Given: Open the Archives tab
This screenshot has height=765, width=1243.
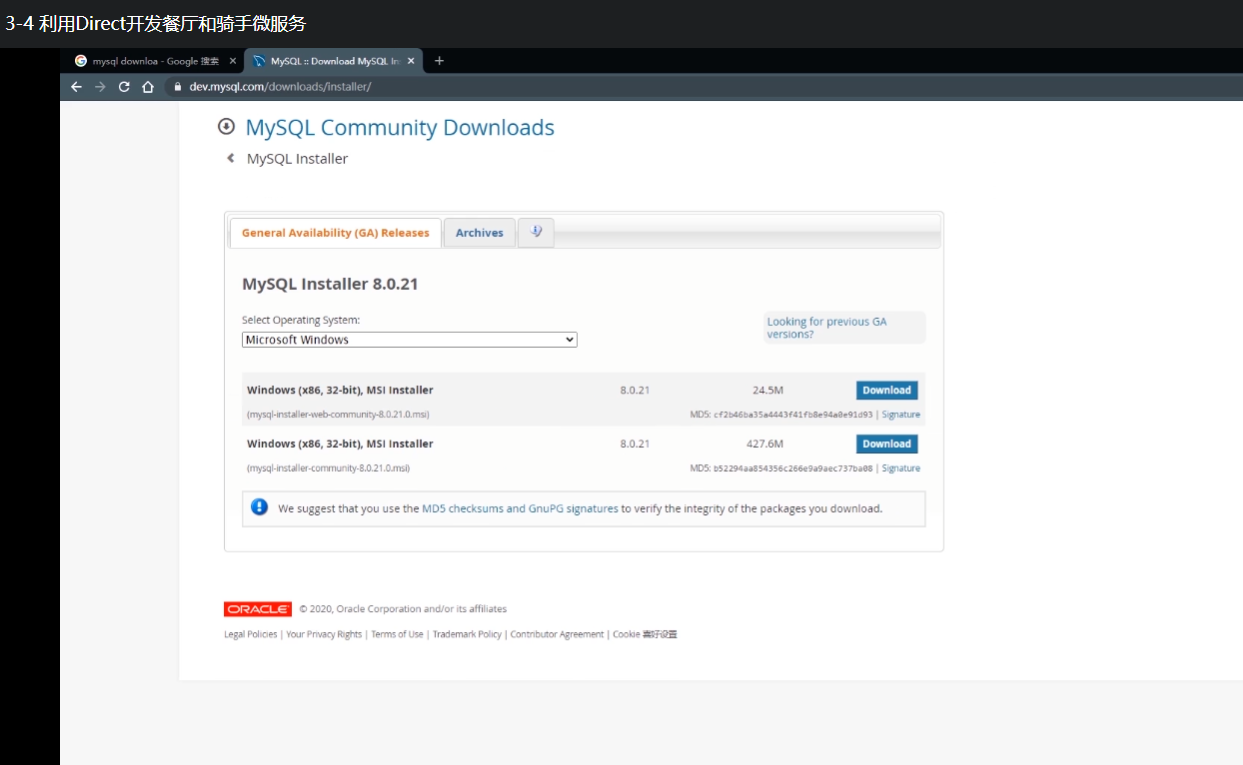Looking at the screenshot, I should pyautogui.click(x=480, y=233).
